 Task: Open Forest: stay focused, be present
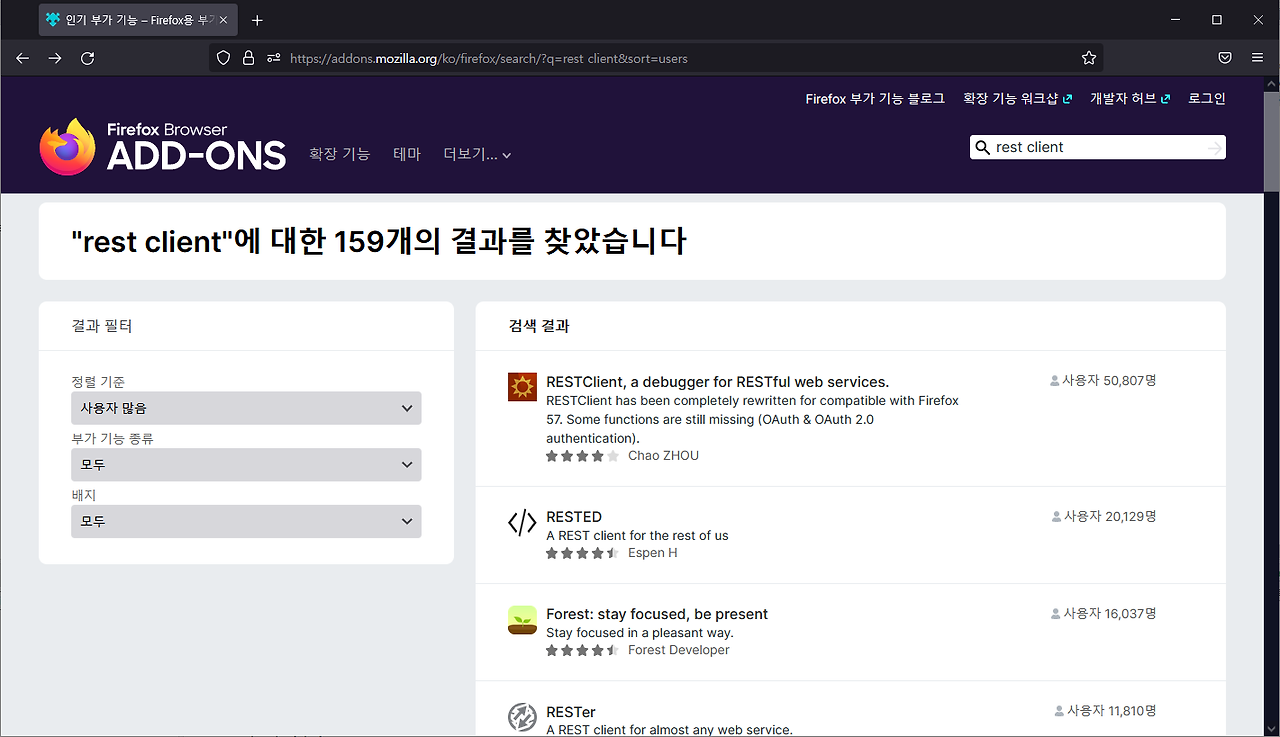(x=657, y=614)
